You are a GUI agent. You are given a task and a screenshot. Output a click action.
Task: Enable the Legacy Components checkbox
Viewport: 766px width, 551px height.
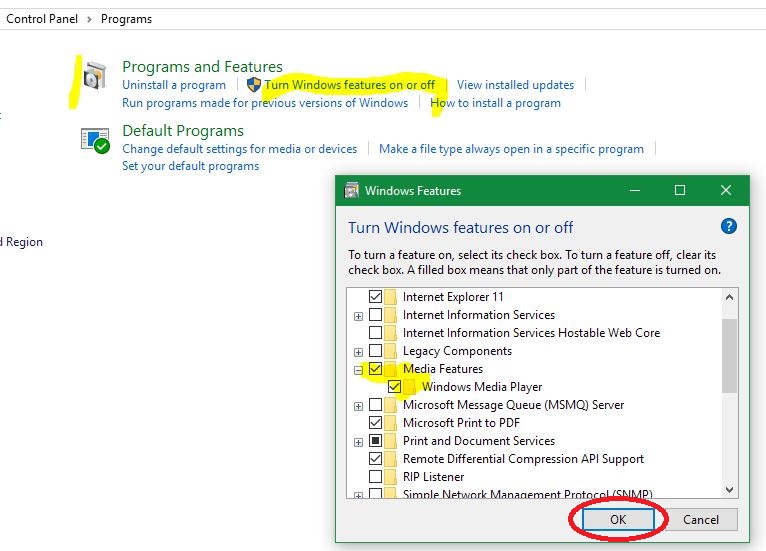[375, 351]
